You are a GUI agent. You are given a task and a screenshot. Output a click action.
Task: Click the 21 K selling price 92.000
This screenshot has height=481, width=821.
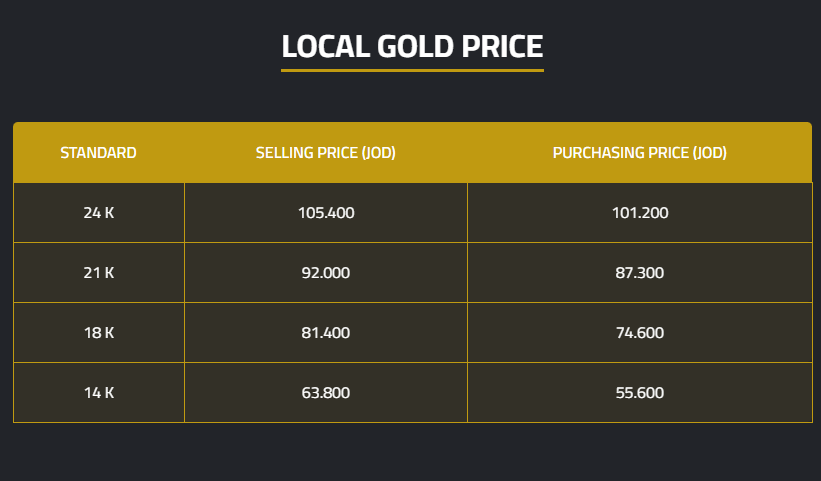tap(326, 273)
